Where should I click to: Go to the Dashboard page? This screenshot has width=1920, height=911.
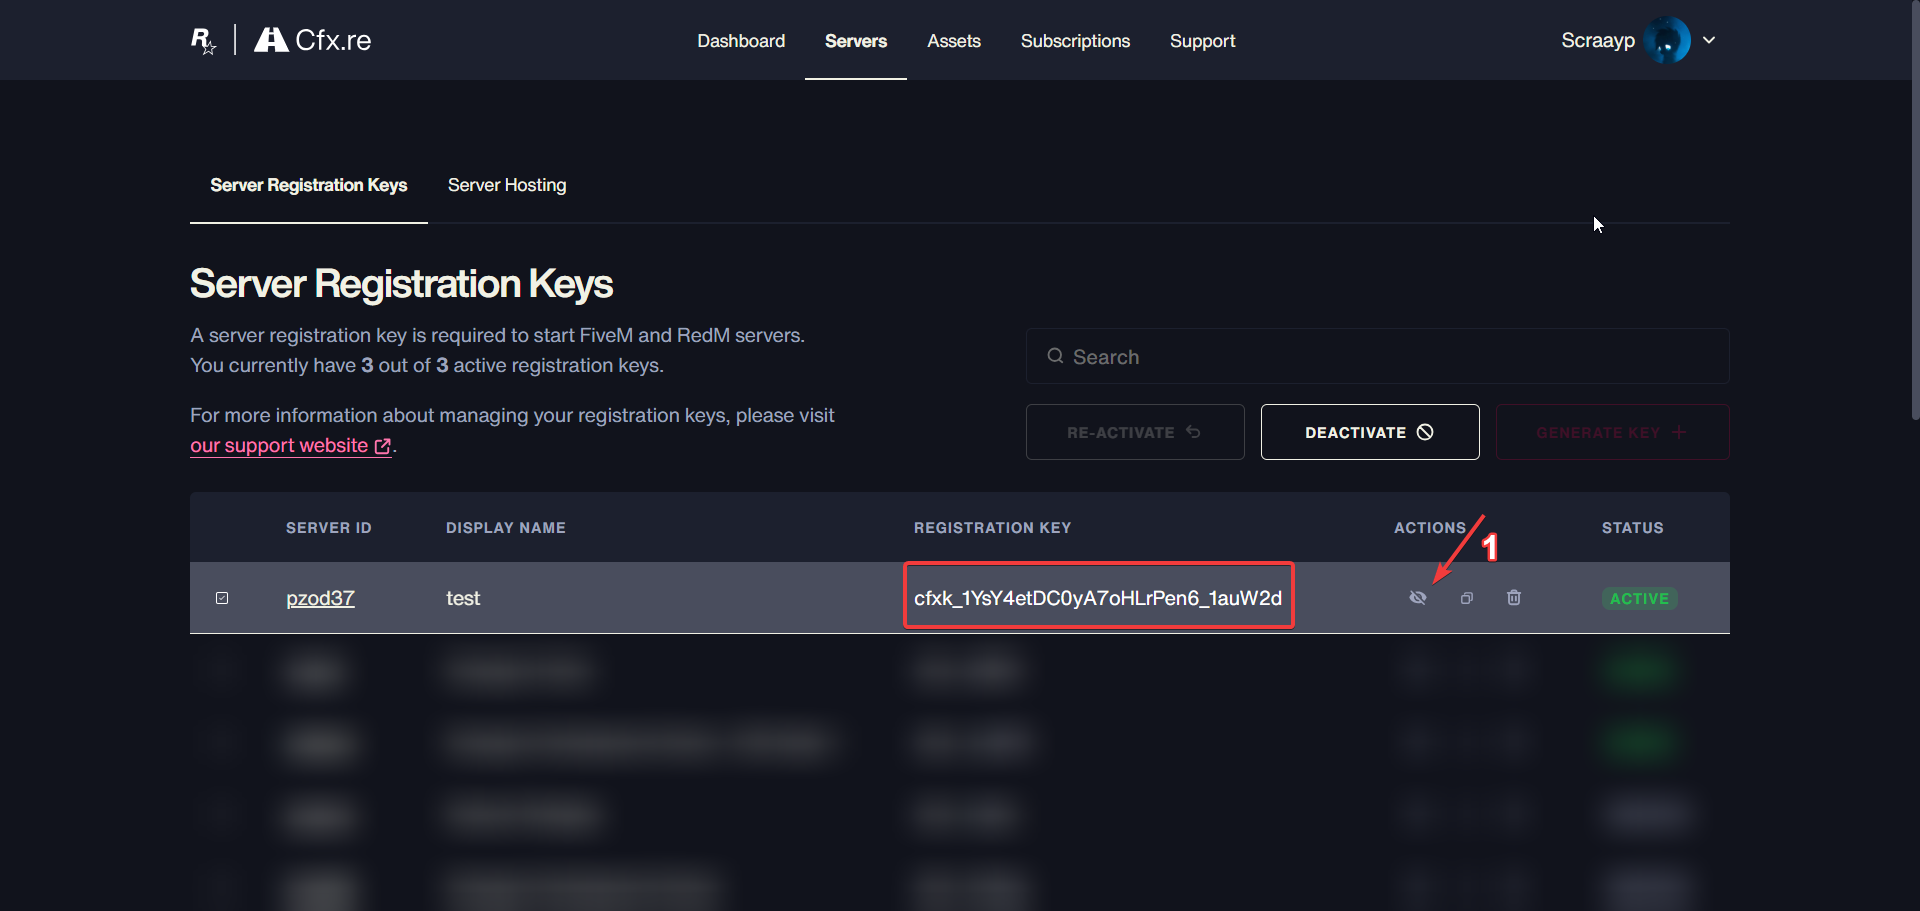click(741, 41)
